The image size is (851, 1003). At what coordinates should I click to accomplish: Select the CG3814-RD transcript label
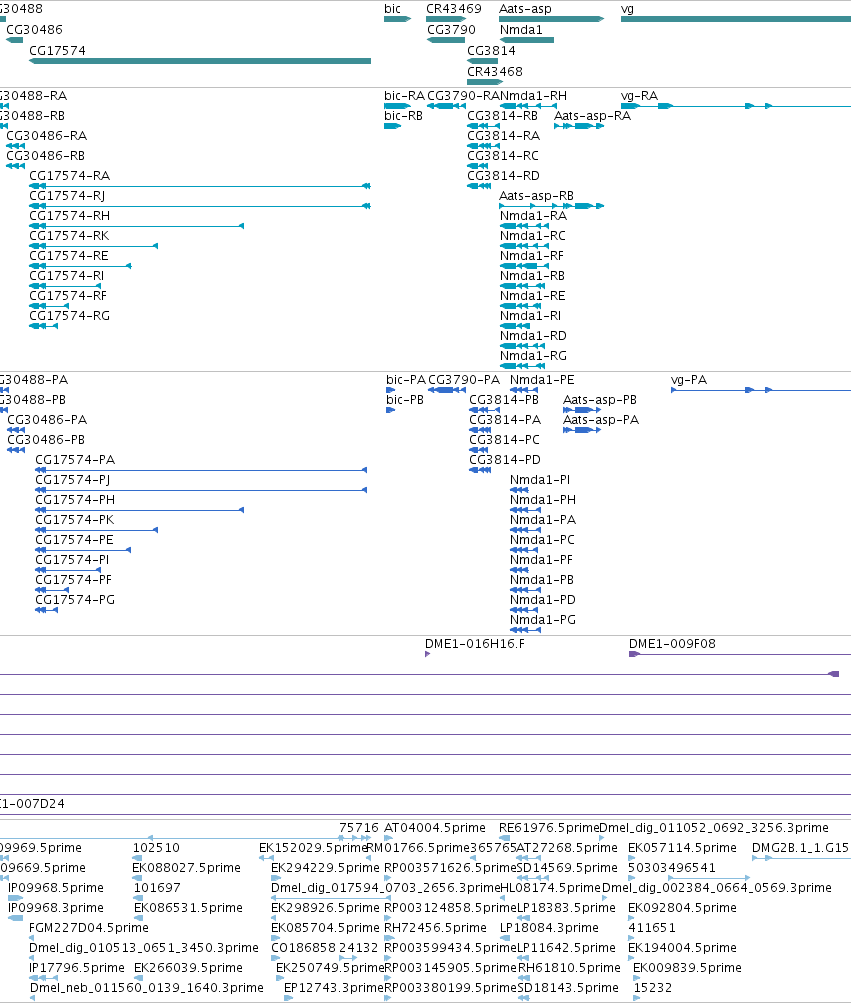[x=503, y=175]
